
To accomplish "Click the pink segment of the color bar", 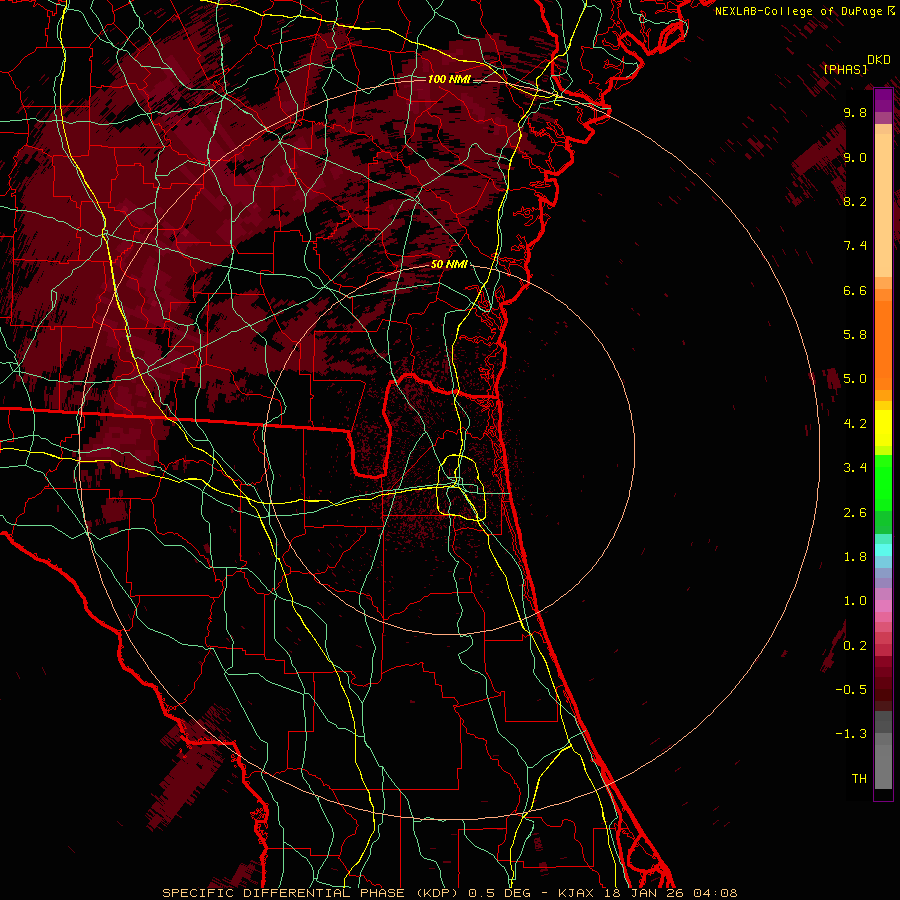I will 883,606.
